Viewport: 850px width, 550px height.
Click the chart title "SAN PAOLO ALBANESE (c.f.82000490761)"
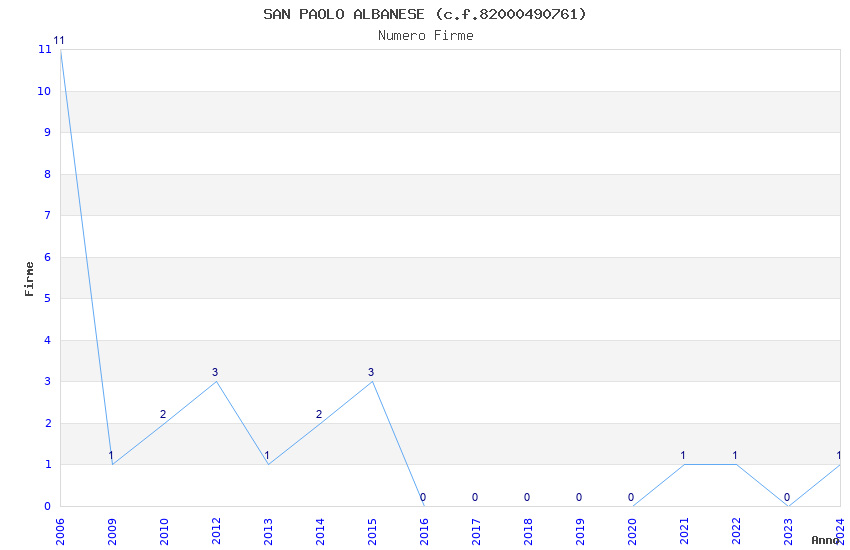point(425,14)
